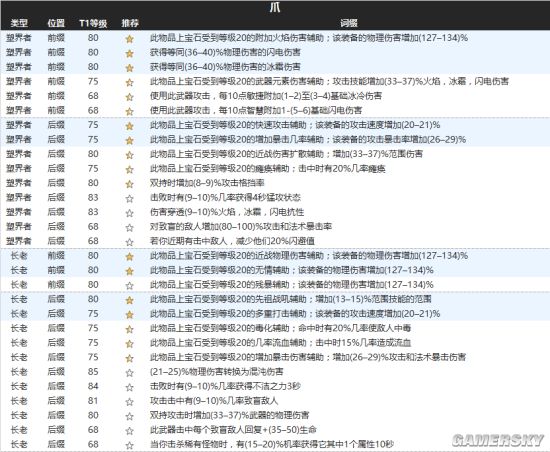Click the 位置 column header

click(56, 23)
